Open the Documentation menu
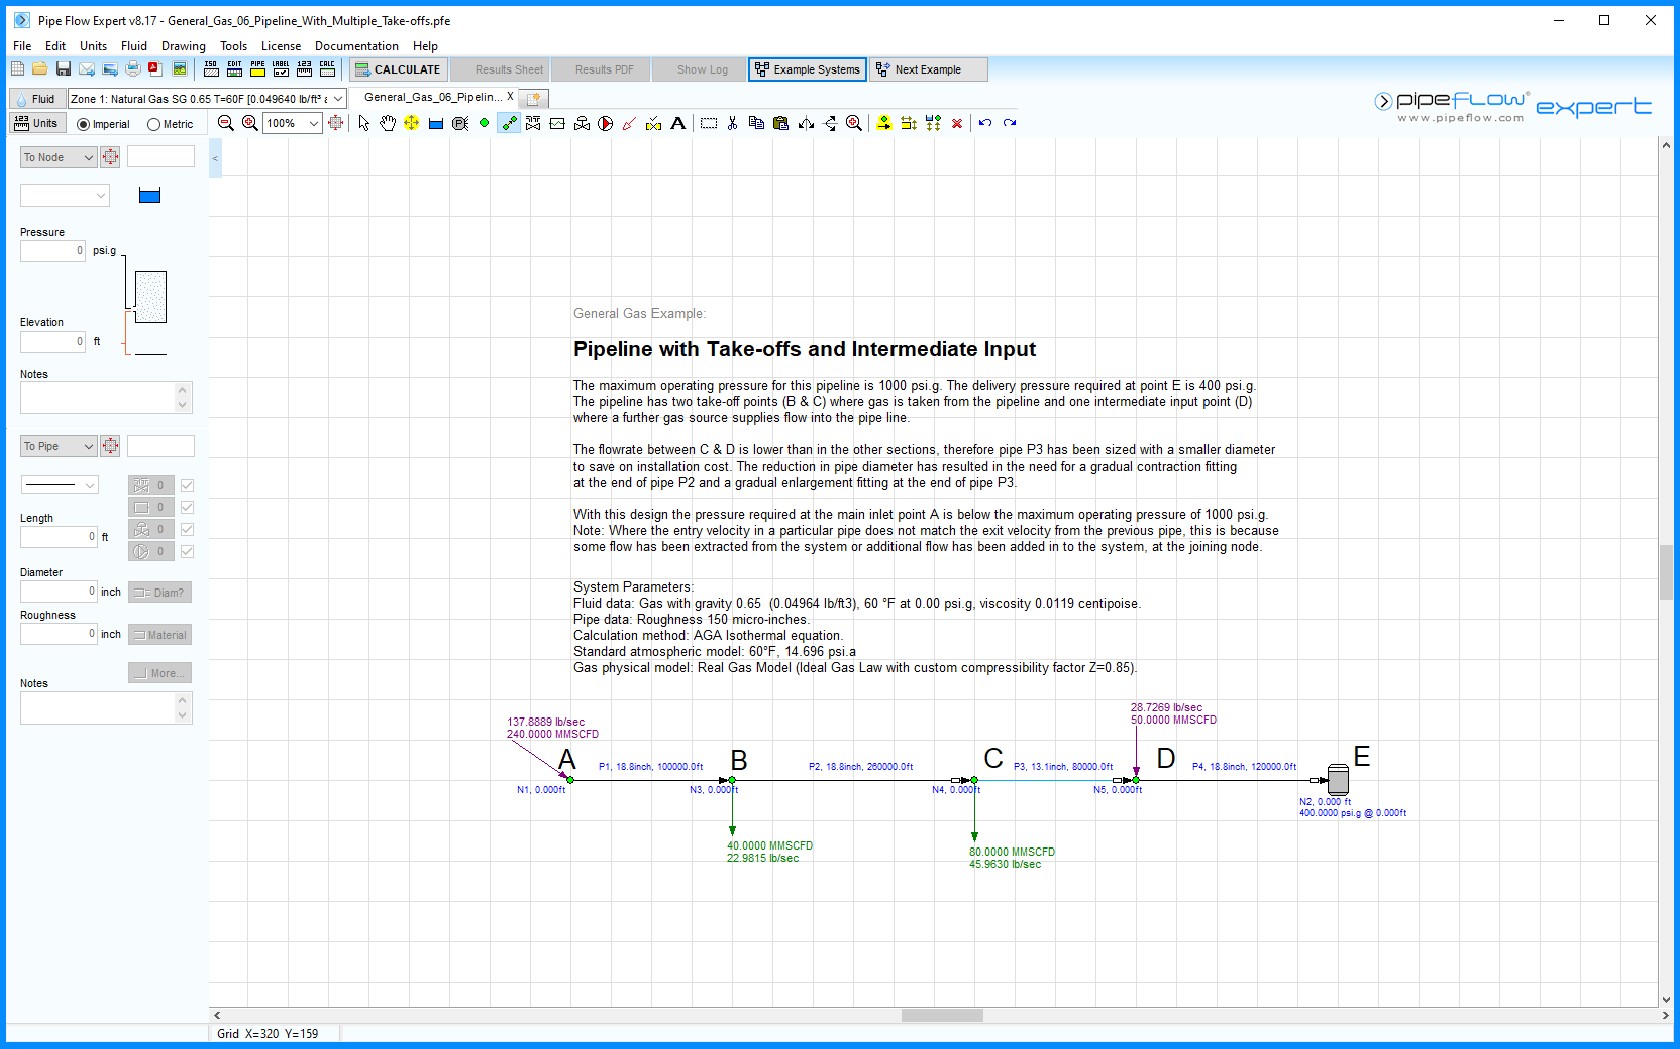 click(x=356, y=46)
